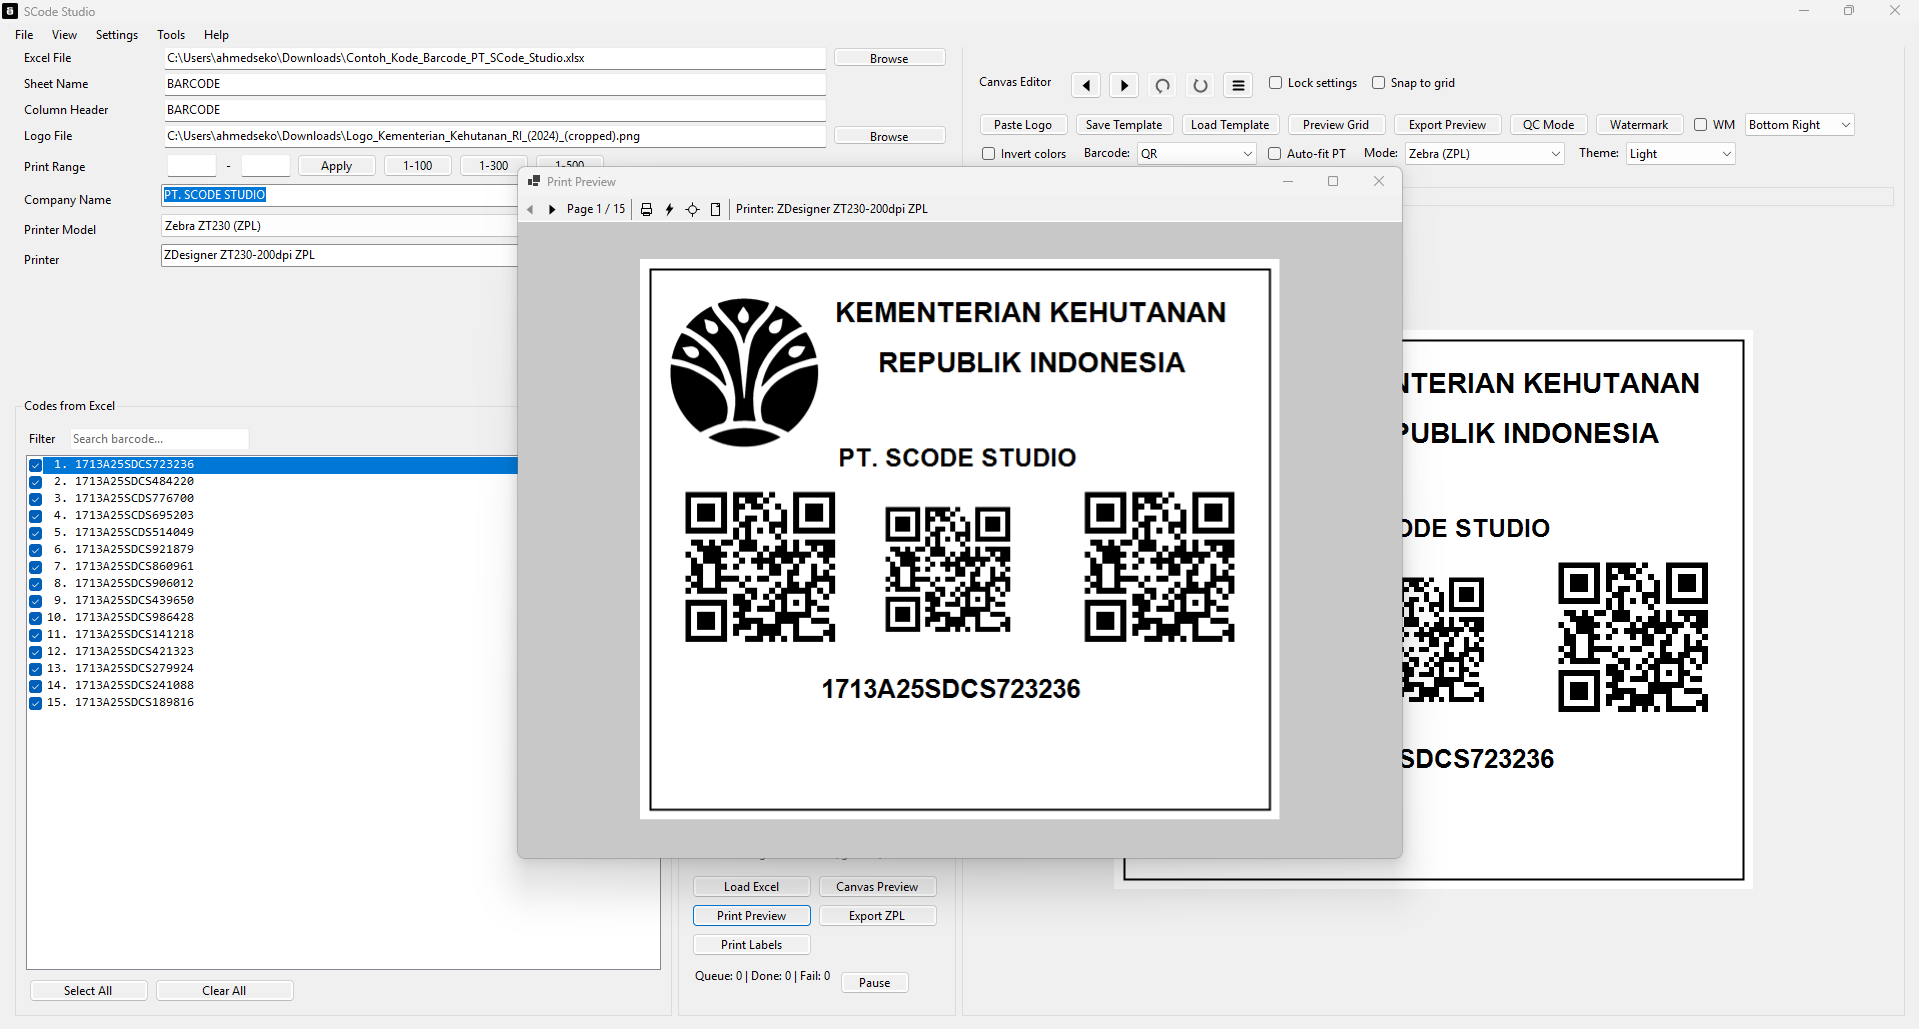This screenshot has width=1919, height=1029.
Task: Click Load Template
Action: 1230,125
